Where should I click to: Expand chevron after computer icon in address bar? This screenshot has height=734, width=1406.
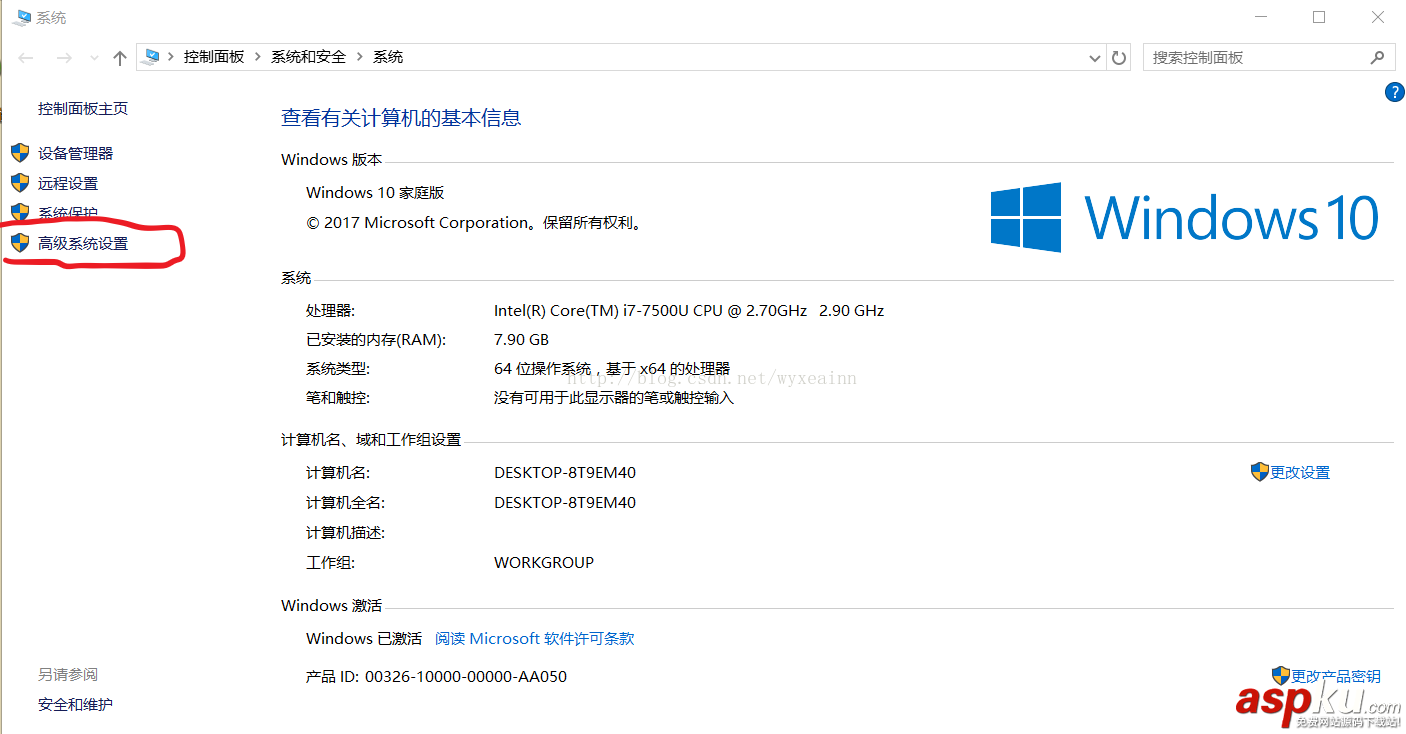pyautogui.click(x=171, y=57)
